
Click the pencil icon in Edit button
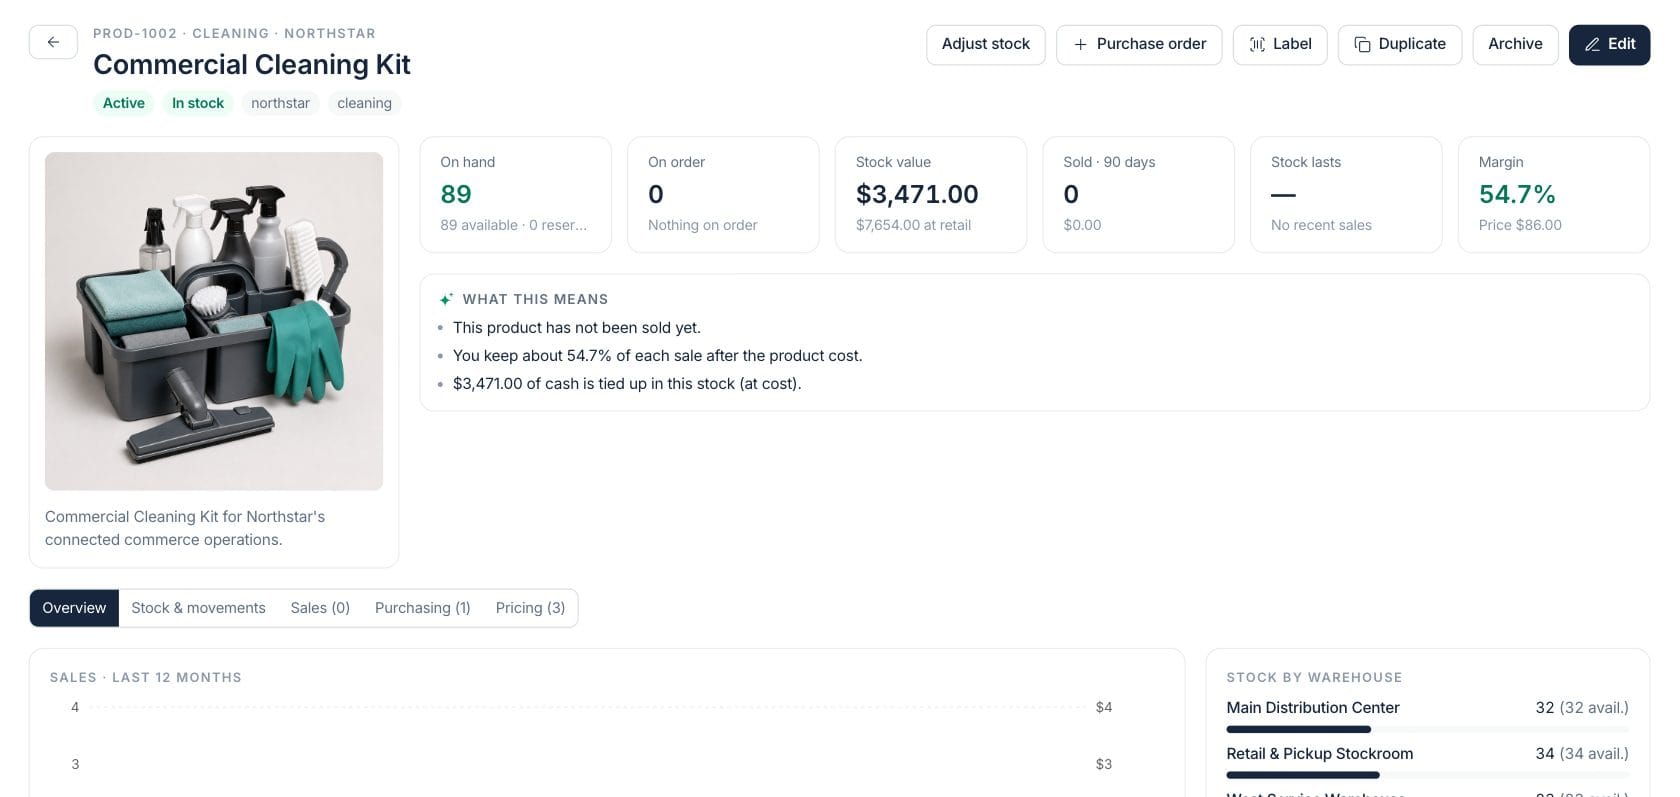[x=1592, y=45]
